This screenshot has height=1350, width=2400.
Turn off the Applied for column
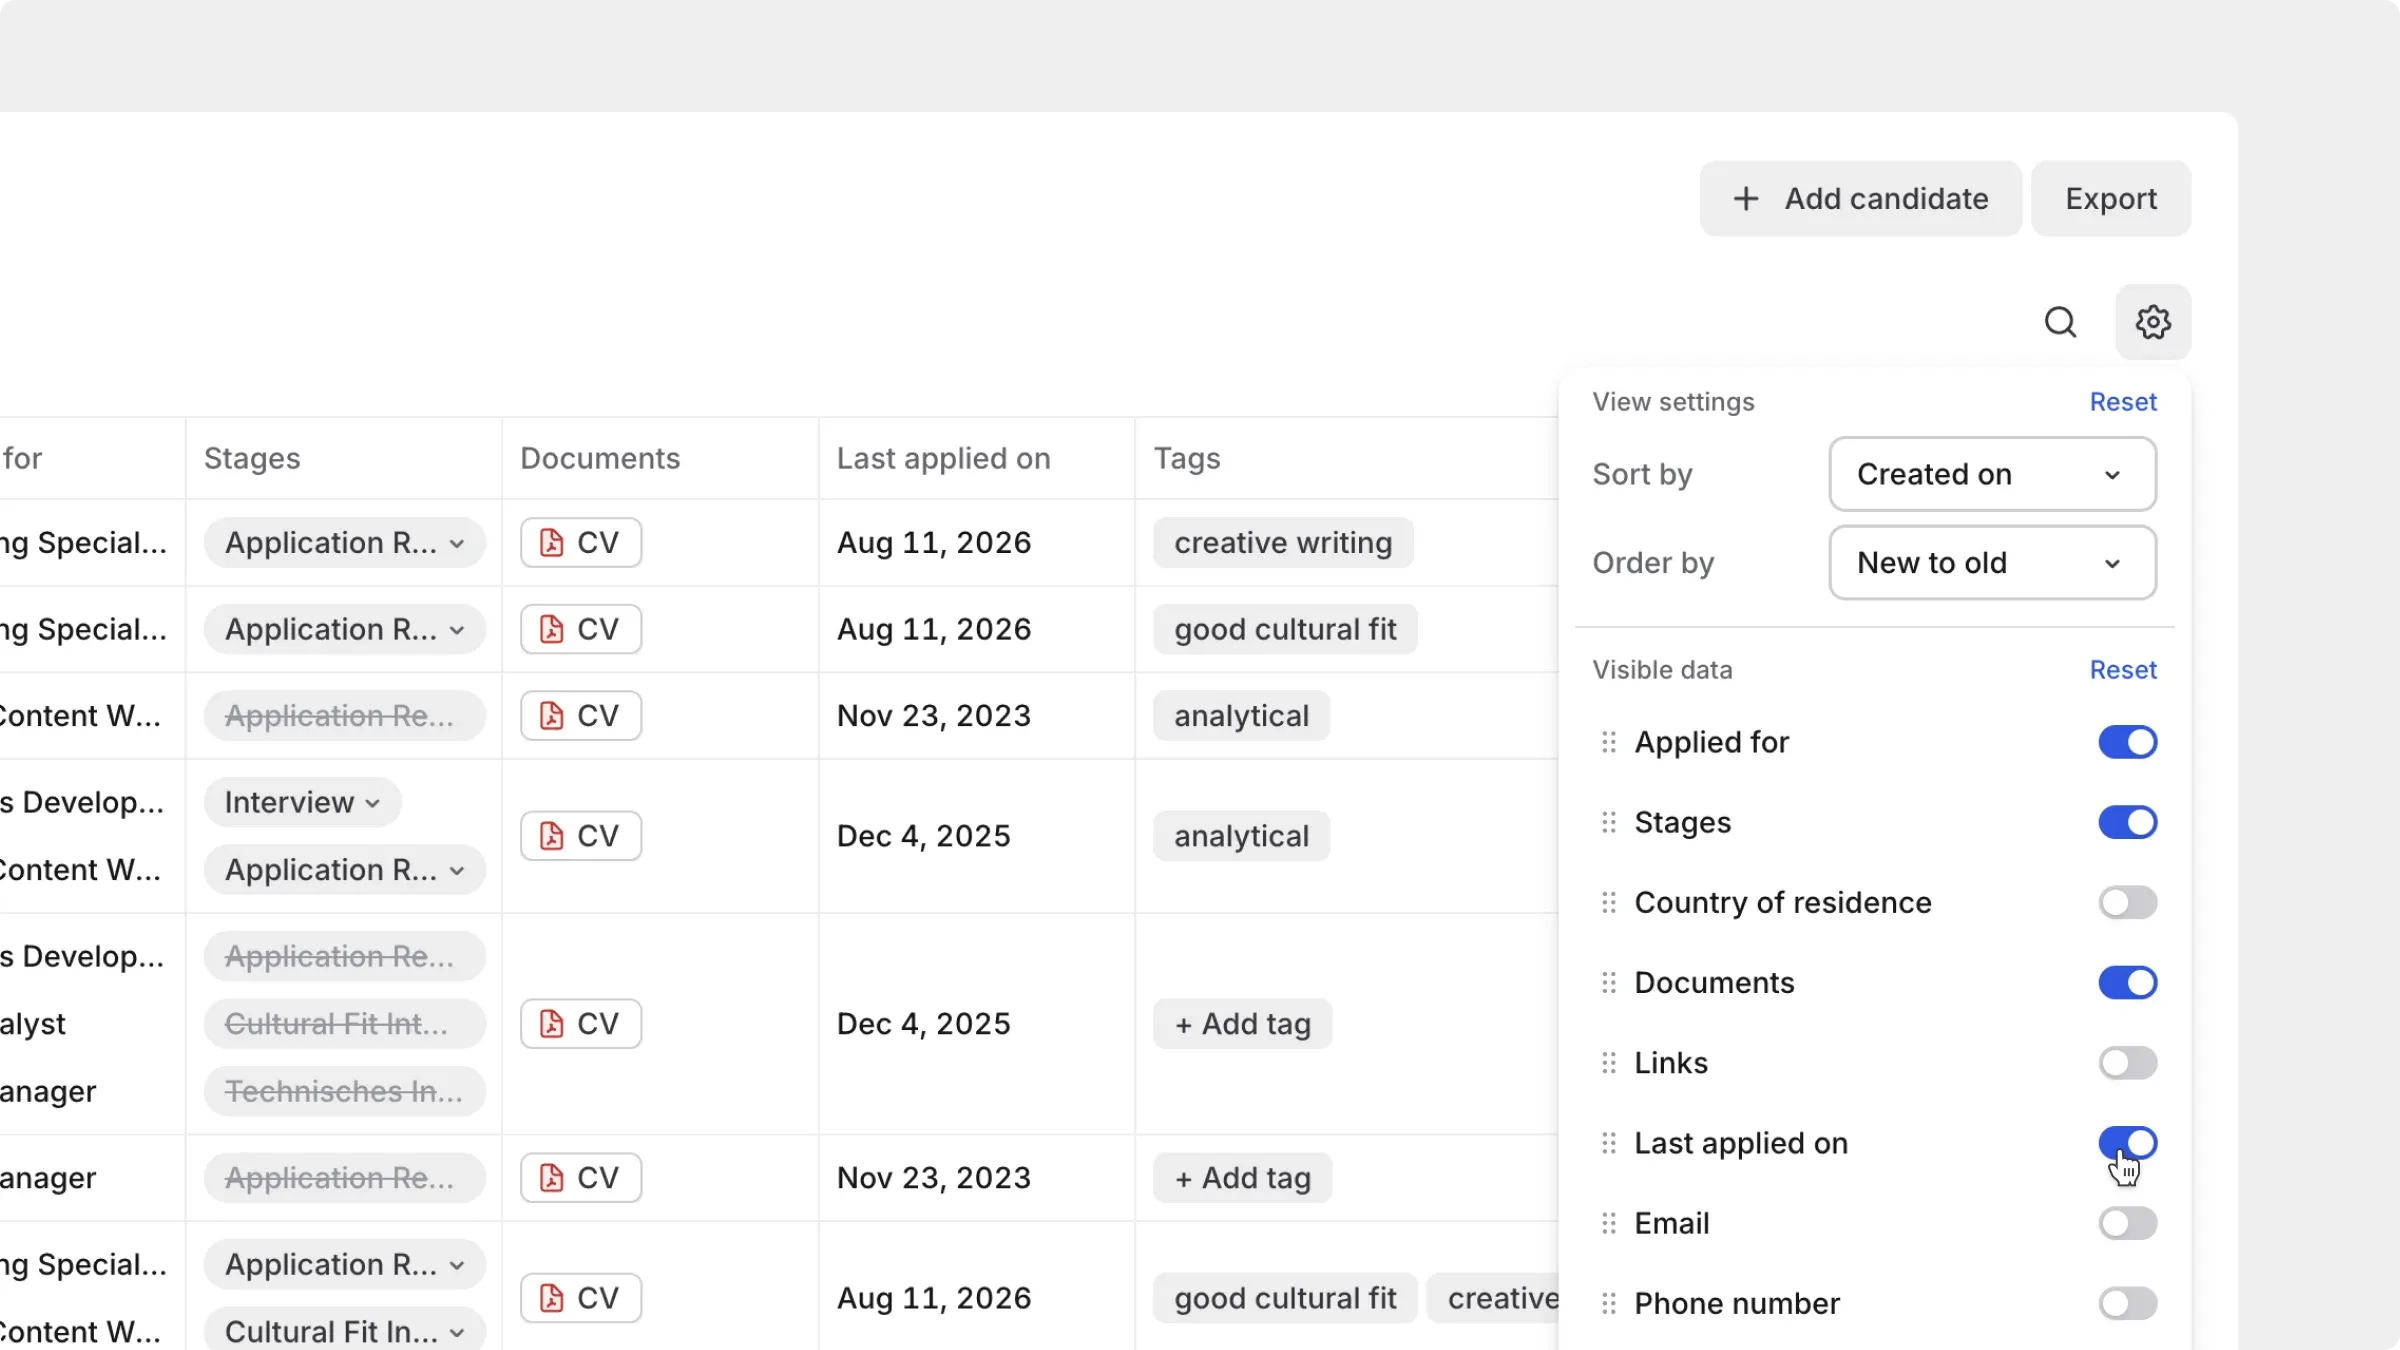click(x=2127, y=742)
